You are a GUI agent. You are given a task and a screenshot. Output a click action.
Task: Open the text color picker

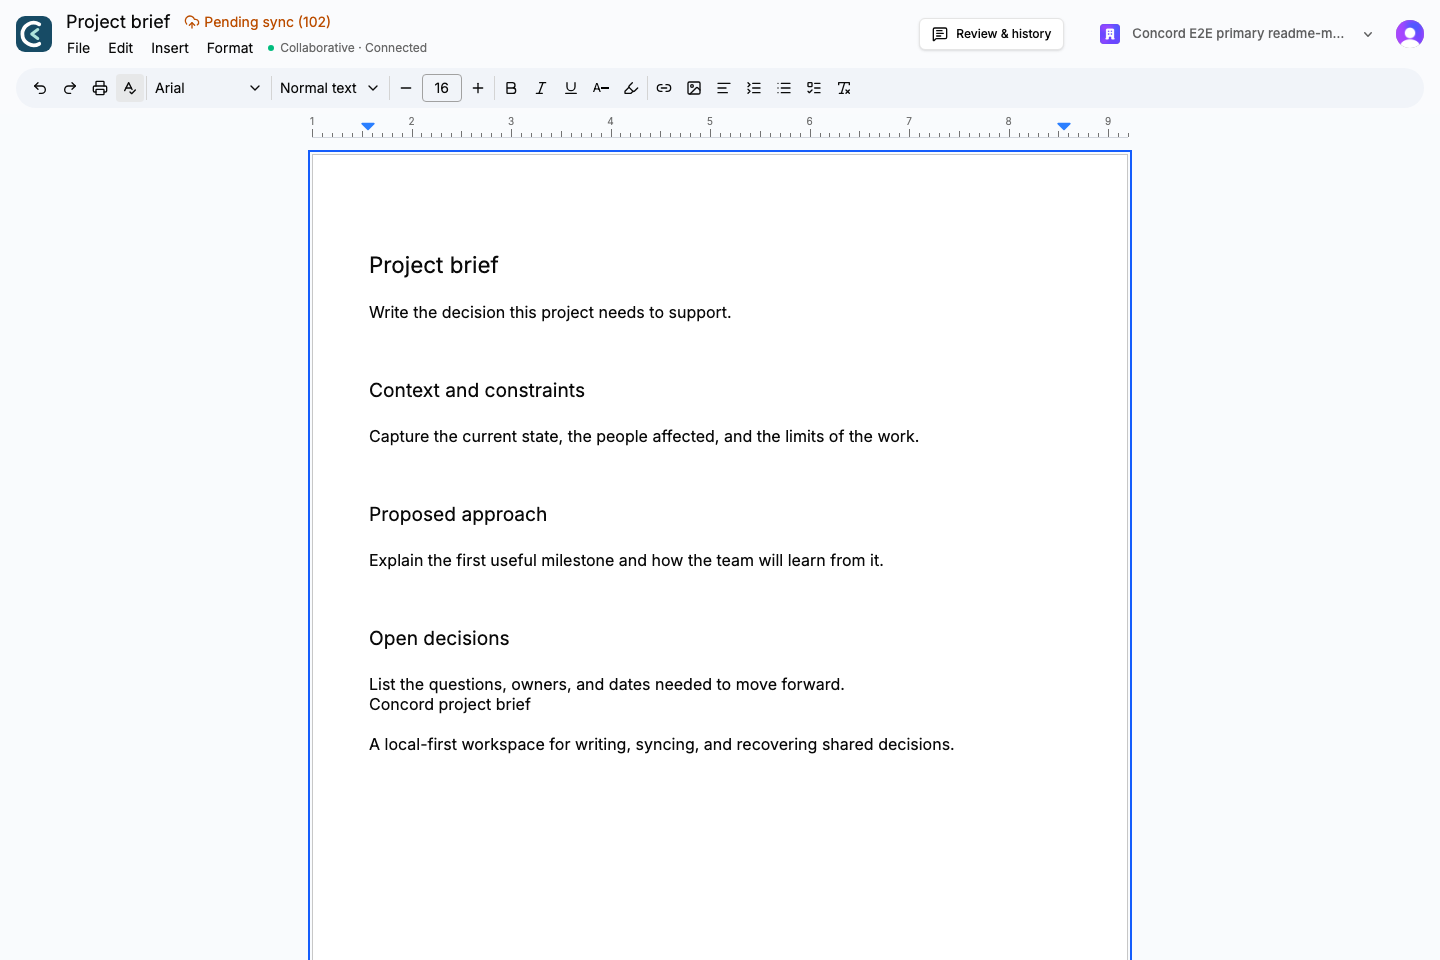click(601, 88)
